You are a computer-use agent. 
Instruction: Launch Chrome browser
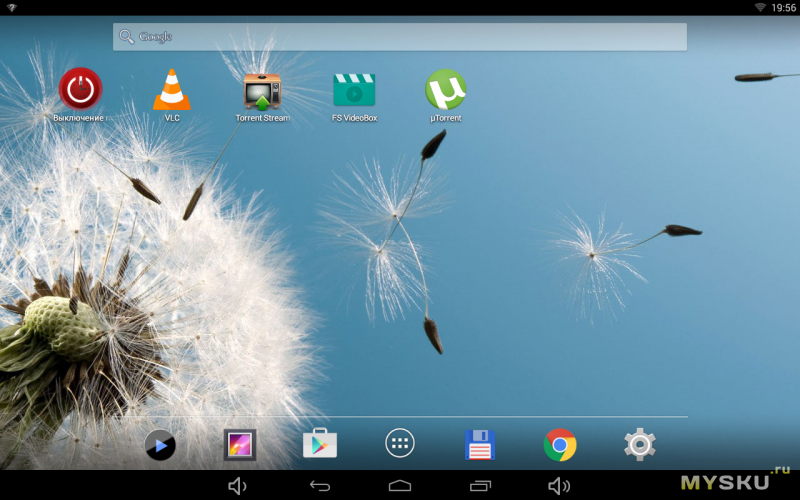click(560, 445)
